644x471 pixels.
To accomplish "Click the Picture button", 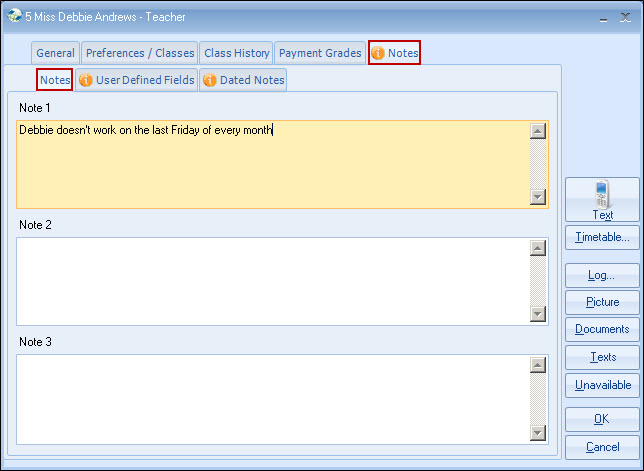I will [x=602, y=302].
